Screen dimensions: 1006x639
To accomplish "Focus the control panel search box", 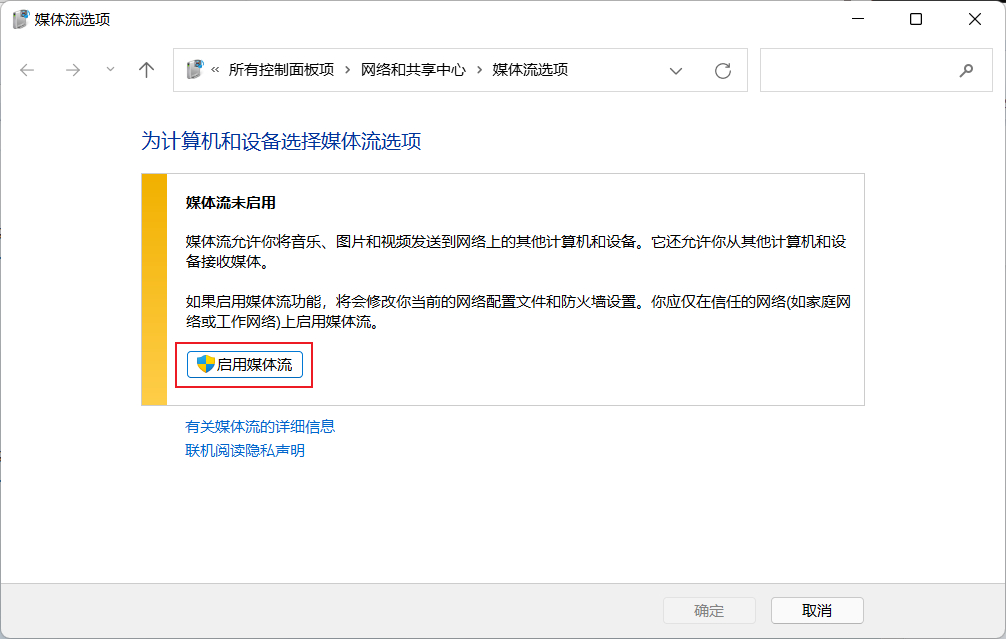I will (x=855, y=70).
